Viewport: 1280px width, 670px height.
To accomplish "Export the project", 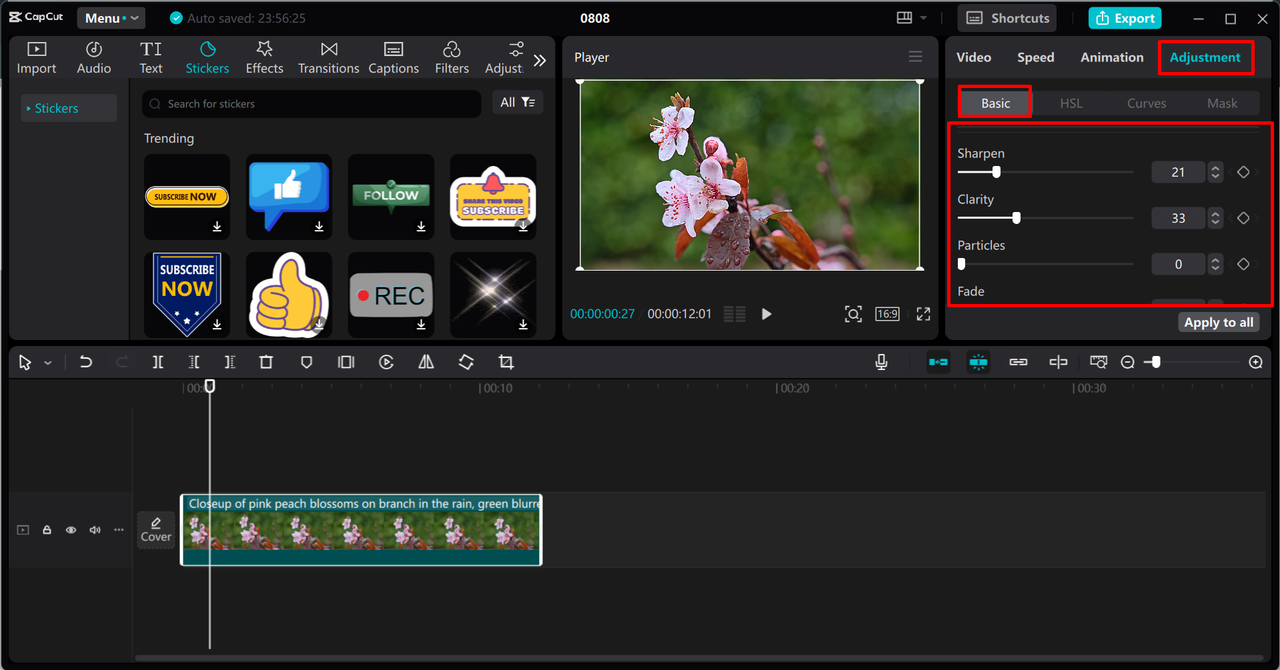I will (1125, 18).
